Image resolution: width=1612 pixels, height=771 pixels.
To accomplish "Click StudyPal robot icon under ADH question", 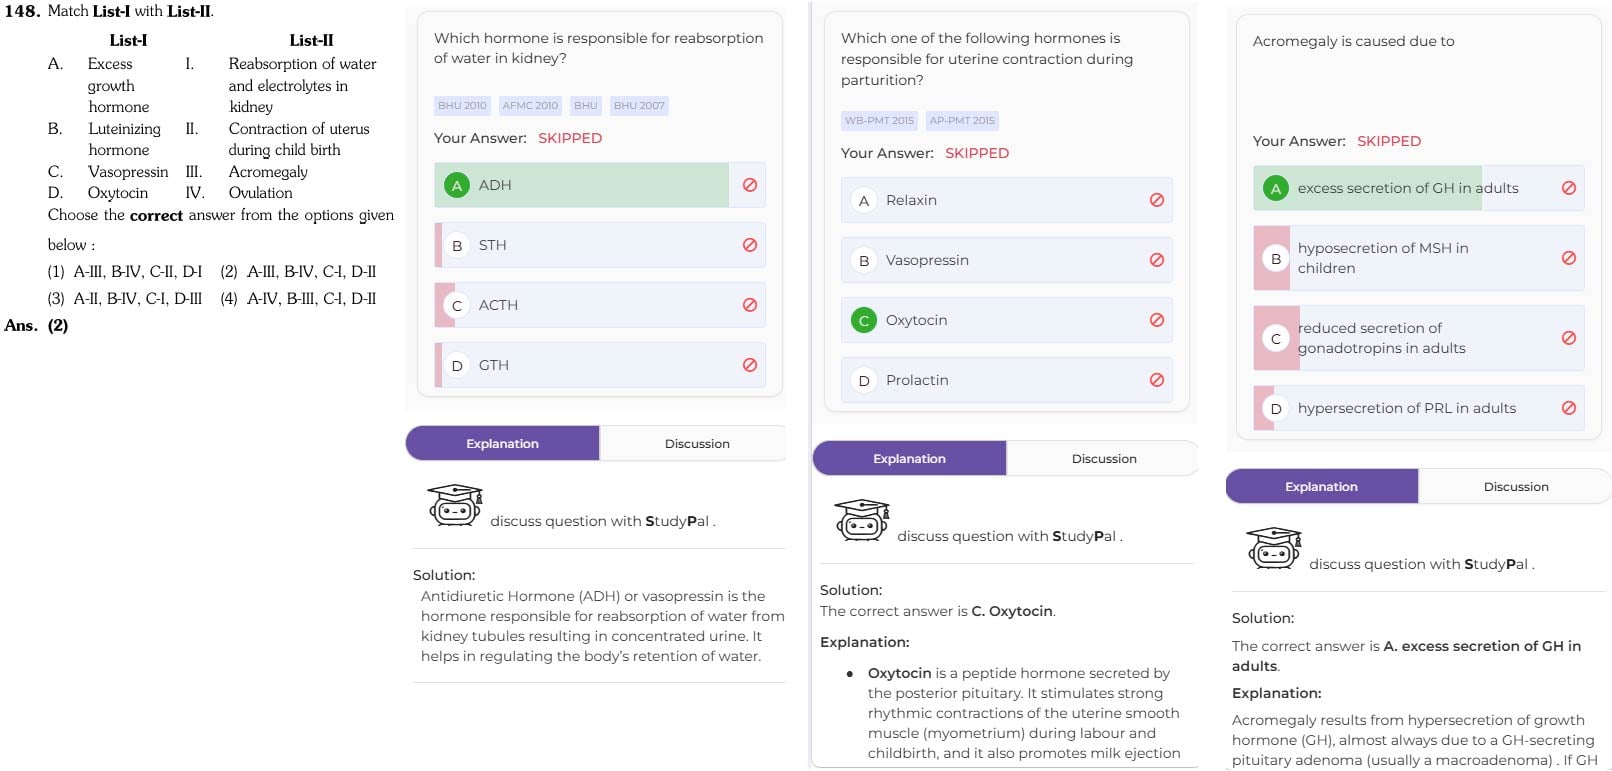I will pyautogui.click(x=455, y=505).
